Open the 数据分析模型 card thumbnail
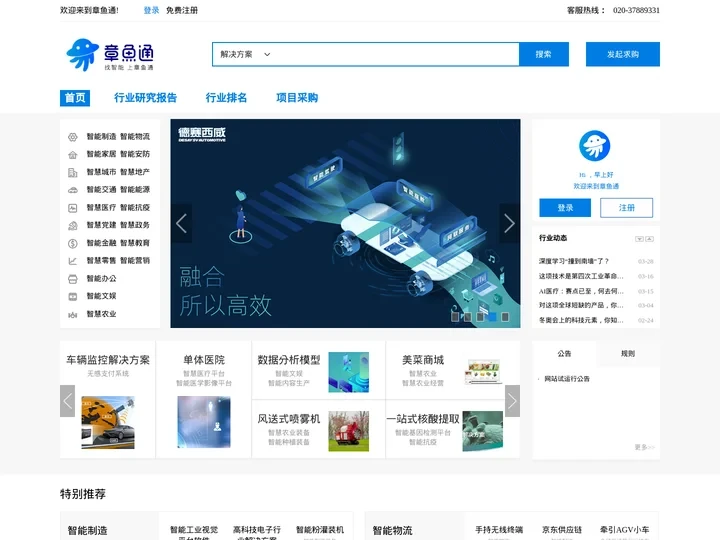Image resolution: width=720 pixels, height=540 pixels. (x=349, y=372)
